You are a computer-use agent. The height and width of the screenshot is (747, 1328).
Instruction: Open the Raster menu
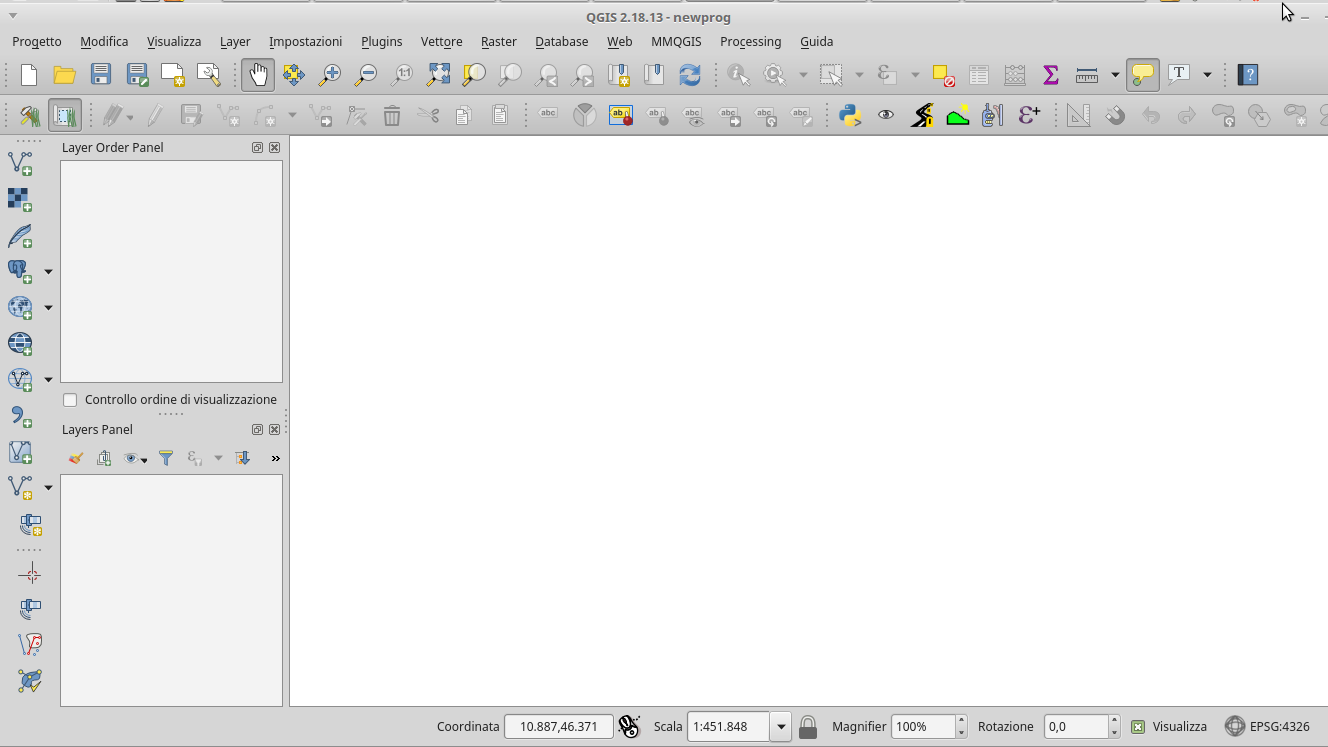499,42
